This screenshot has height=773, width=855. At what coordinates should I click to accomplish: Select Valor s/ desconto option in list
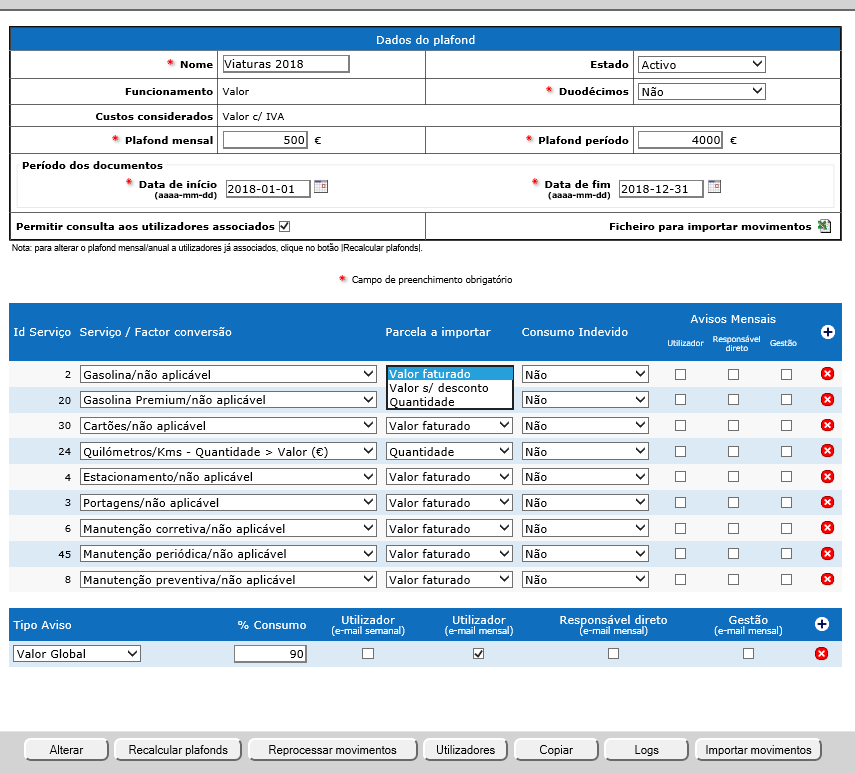pyautogui.click(x=450, y=388)
